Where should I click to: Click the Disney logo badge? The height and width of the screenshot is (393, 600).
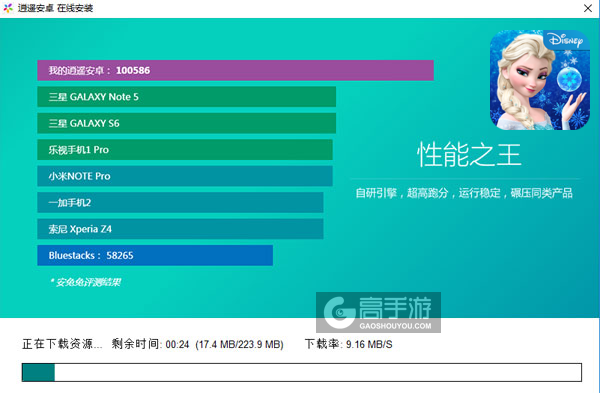click(566, 40)
